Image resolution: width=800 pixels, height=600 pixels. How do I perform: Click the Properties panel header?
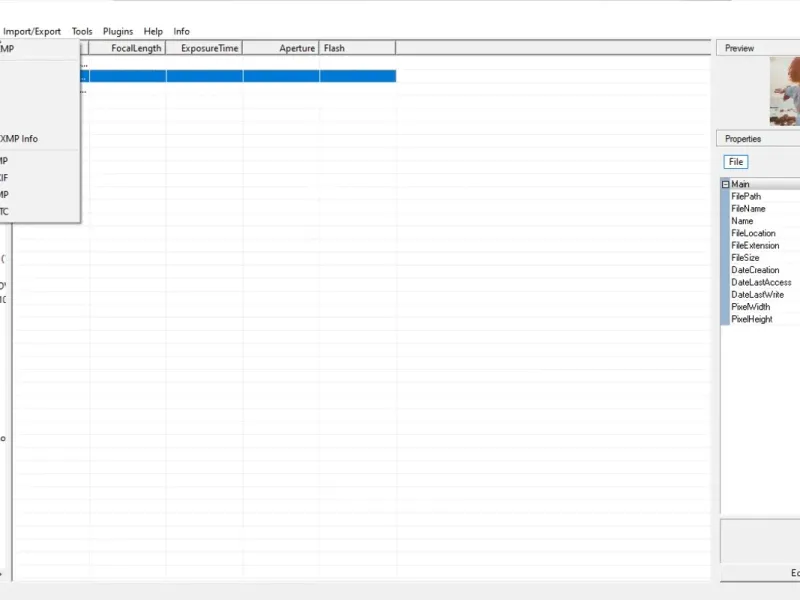[758, 139]
